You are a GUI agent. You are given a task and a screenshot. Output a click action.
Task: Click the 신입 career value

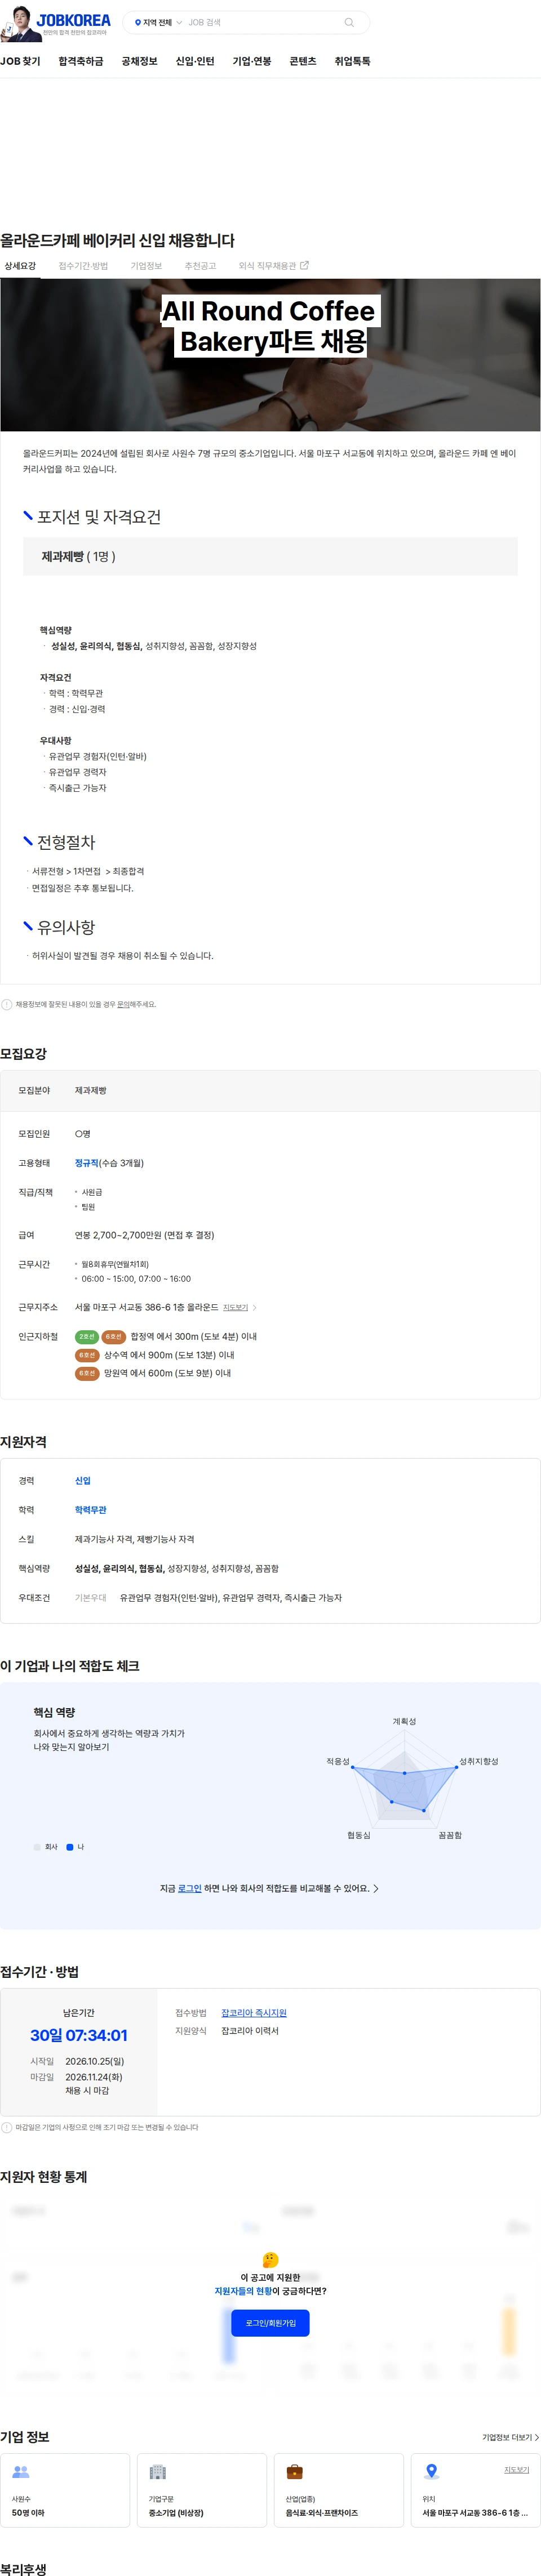(x=83, y=1481)
